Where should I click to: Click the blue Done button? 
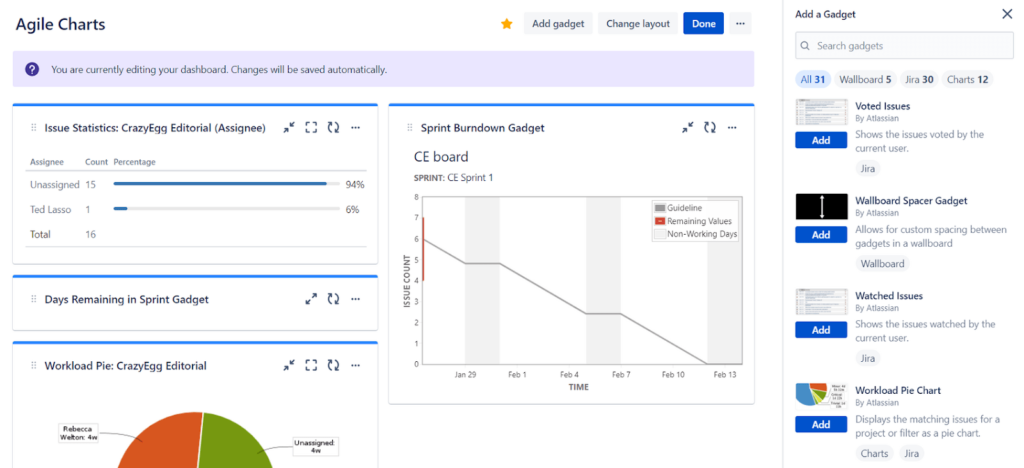[703, 23]
